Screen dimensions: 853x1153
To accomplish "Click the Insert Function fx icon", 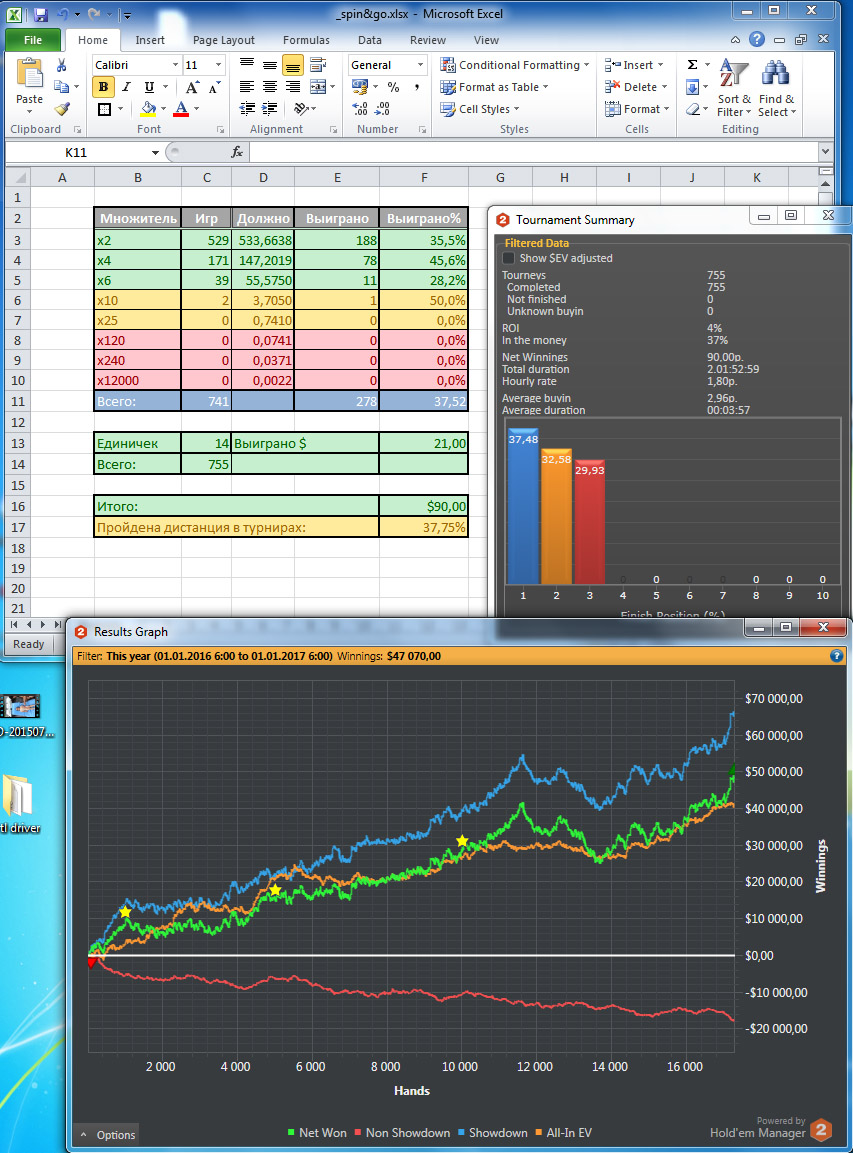I will point(237,152).
